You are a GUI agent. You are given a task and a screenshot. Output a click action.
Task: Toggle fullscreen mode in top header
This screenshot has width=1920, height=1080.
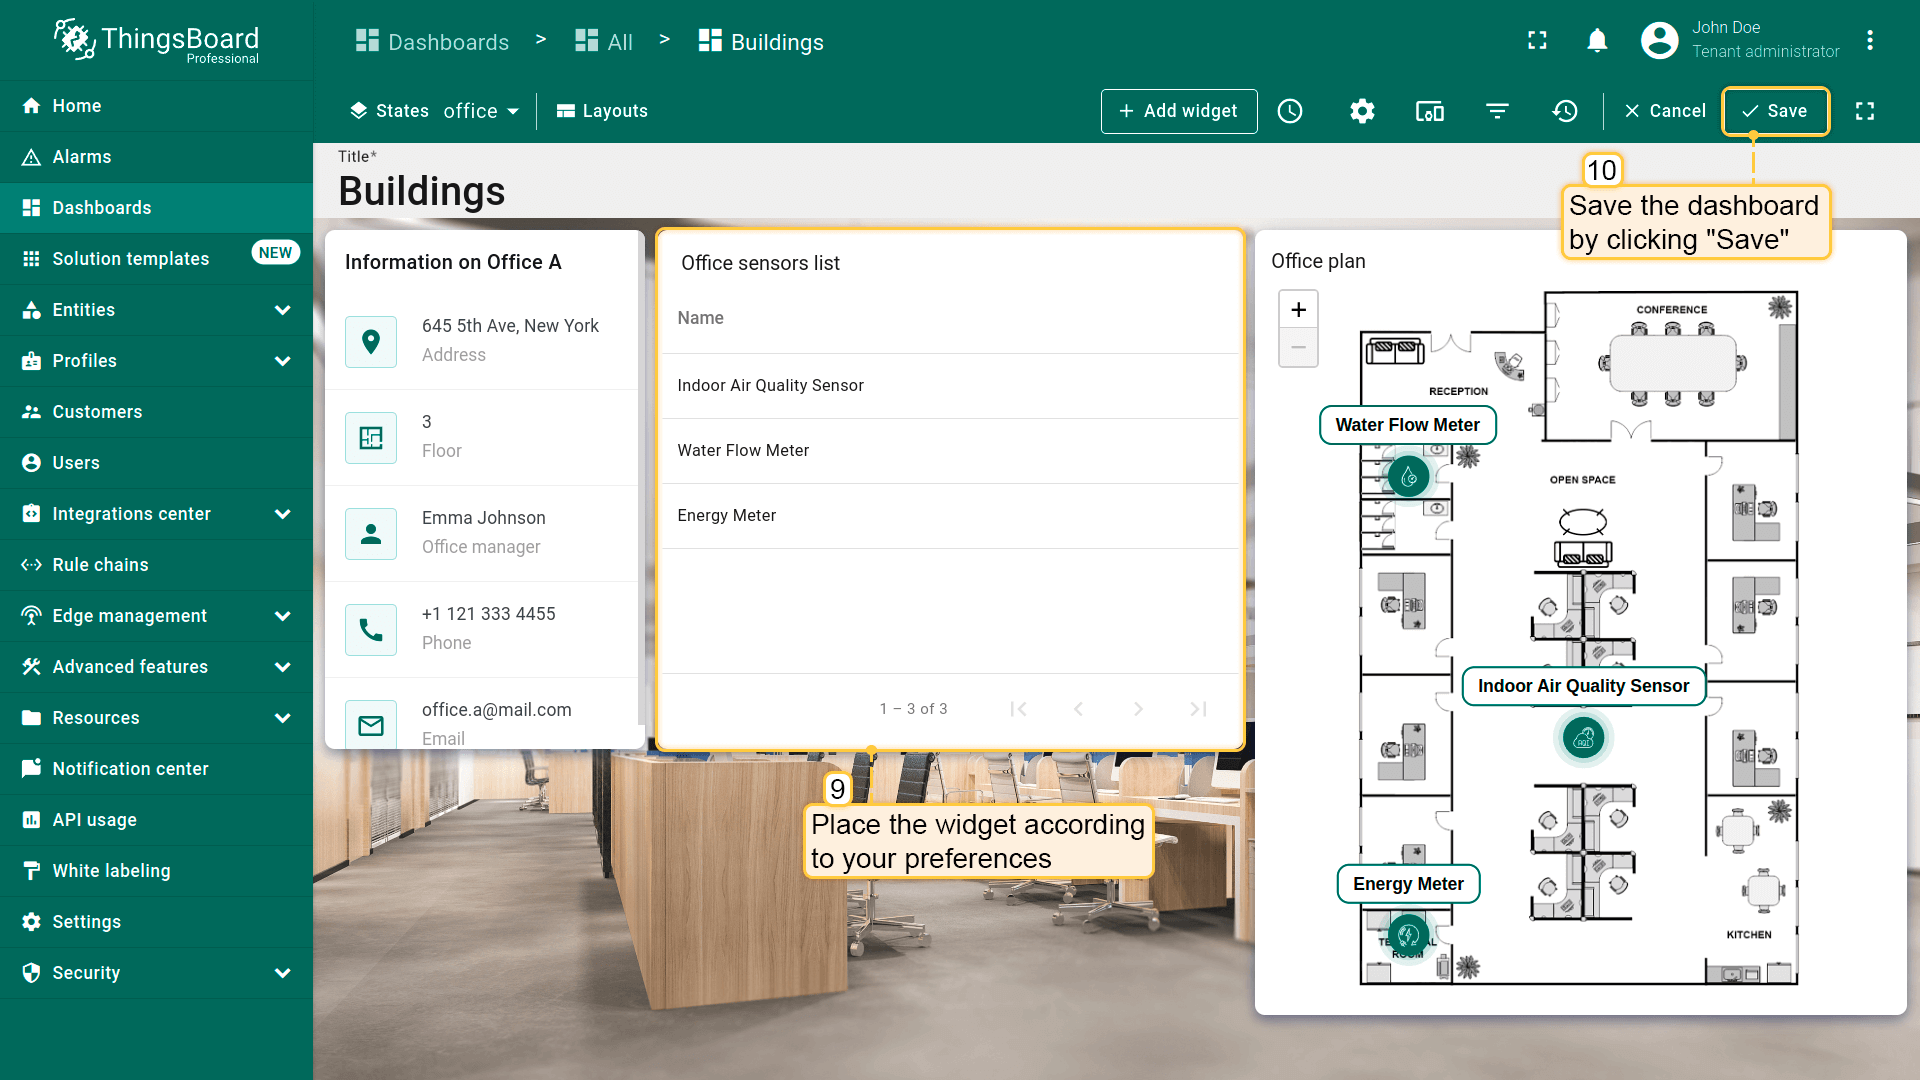(x=1537, y=41)
